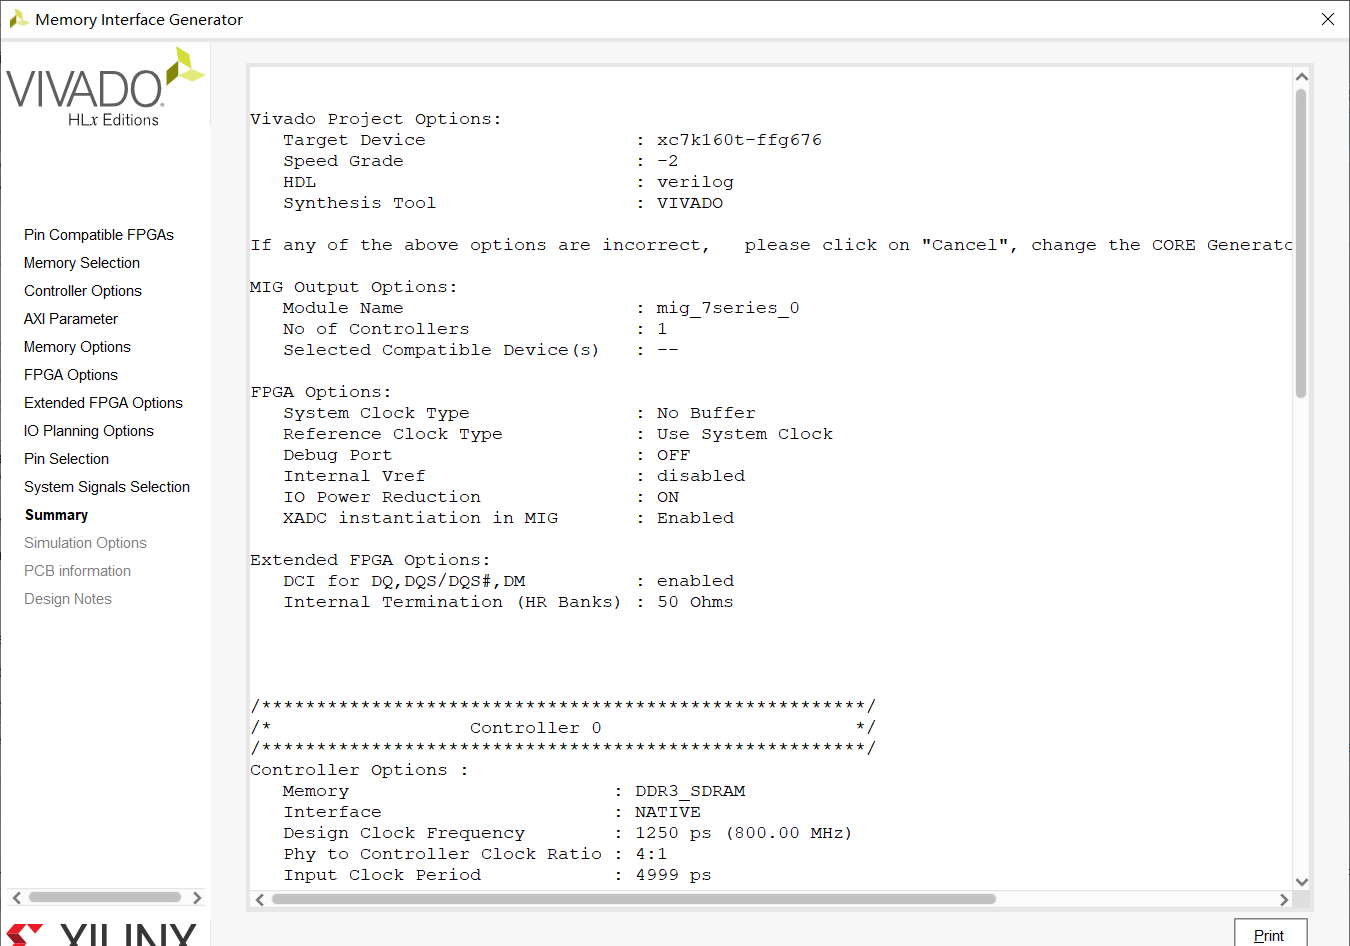Click the MIG icon in the title bar
Screen dimensions: 1350x946
(x=19, y=19)
